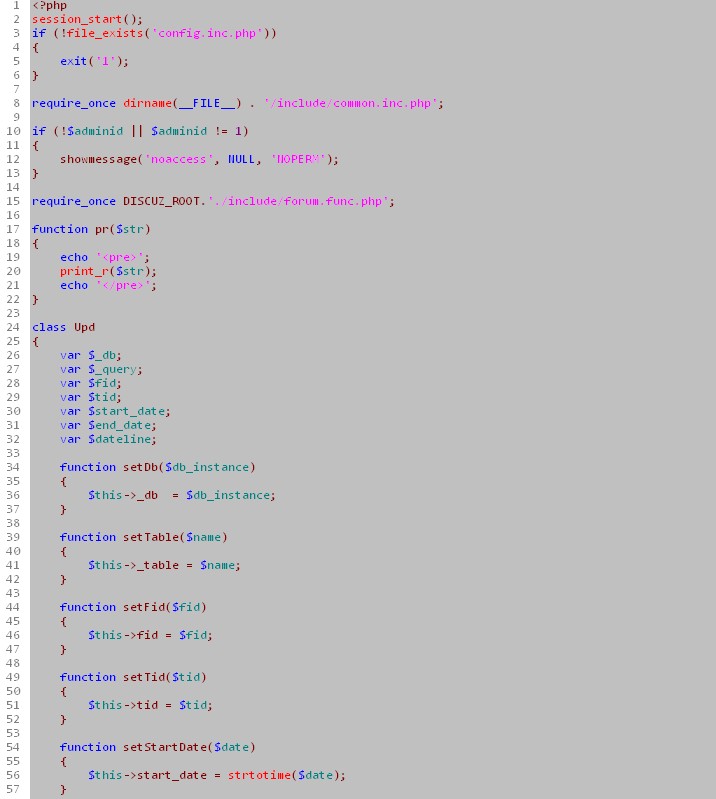Click DISCUZ_ROOT on line 15
This screenshot has height=799, width=716.
(x=162, y=201)
